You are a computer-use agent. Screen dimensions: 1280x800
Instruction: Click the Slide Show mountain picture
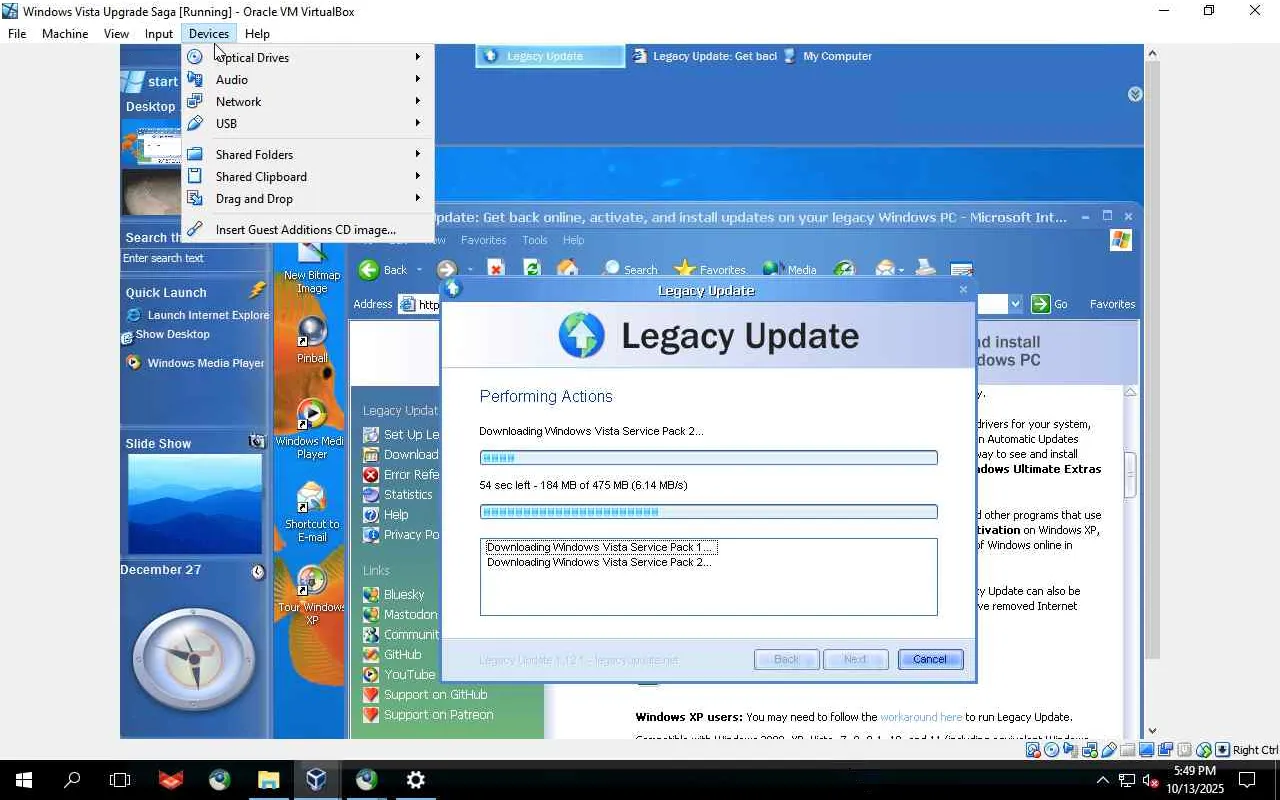[195, 504]
